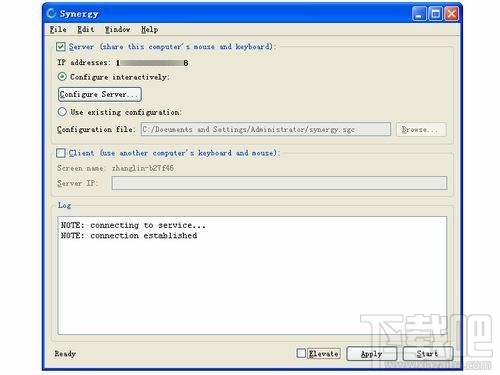Close the Synergy window
Screen dimensions: 500x375
click(x=451, y=14)
